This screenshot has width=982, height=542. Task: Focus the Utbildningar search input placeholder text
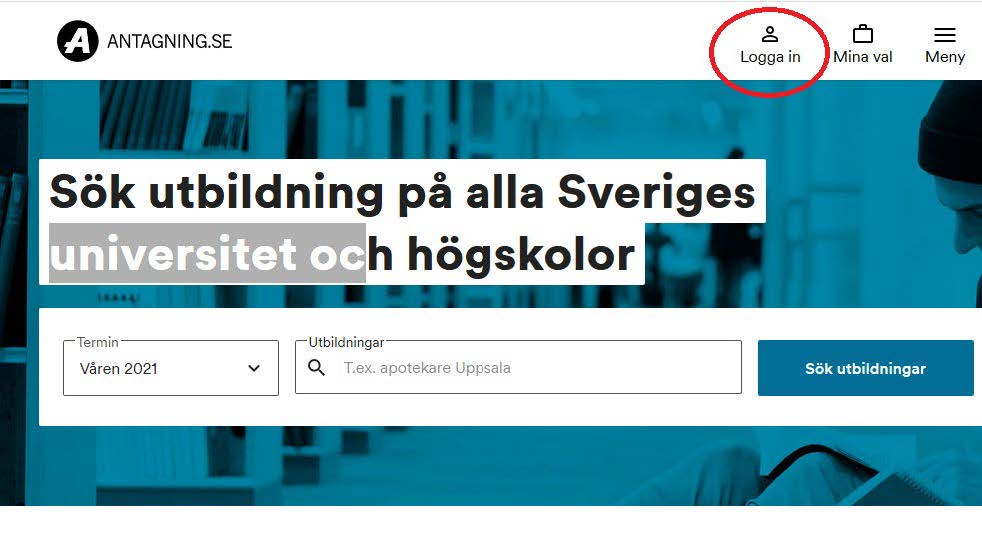tap(427, 368)
